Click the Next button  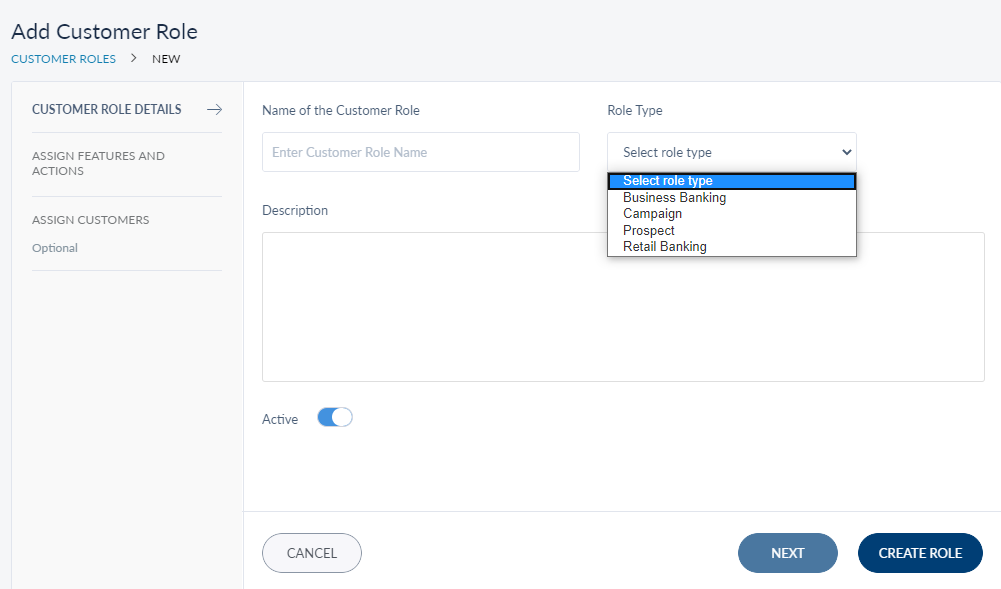pos(787,553)
